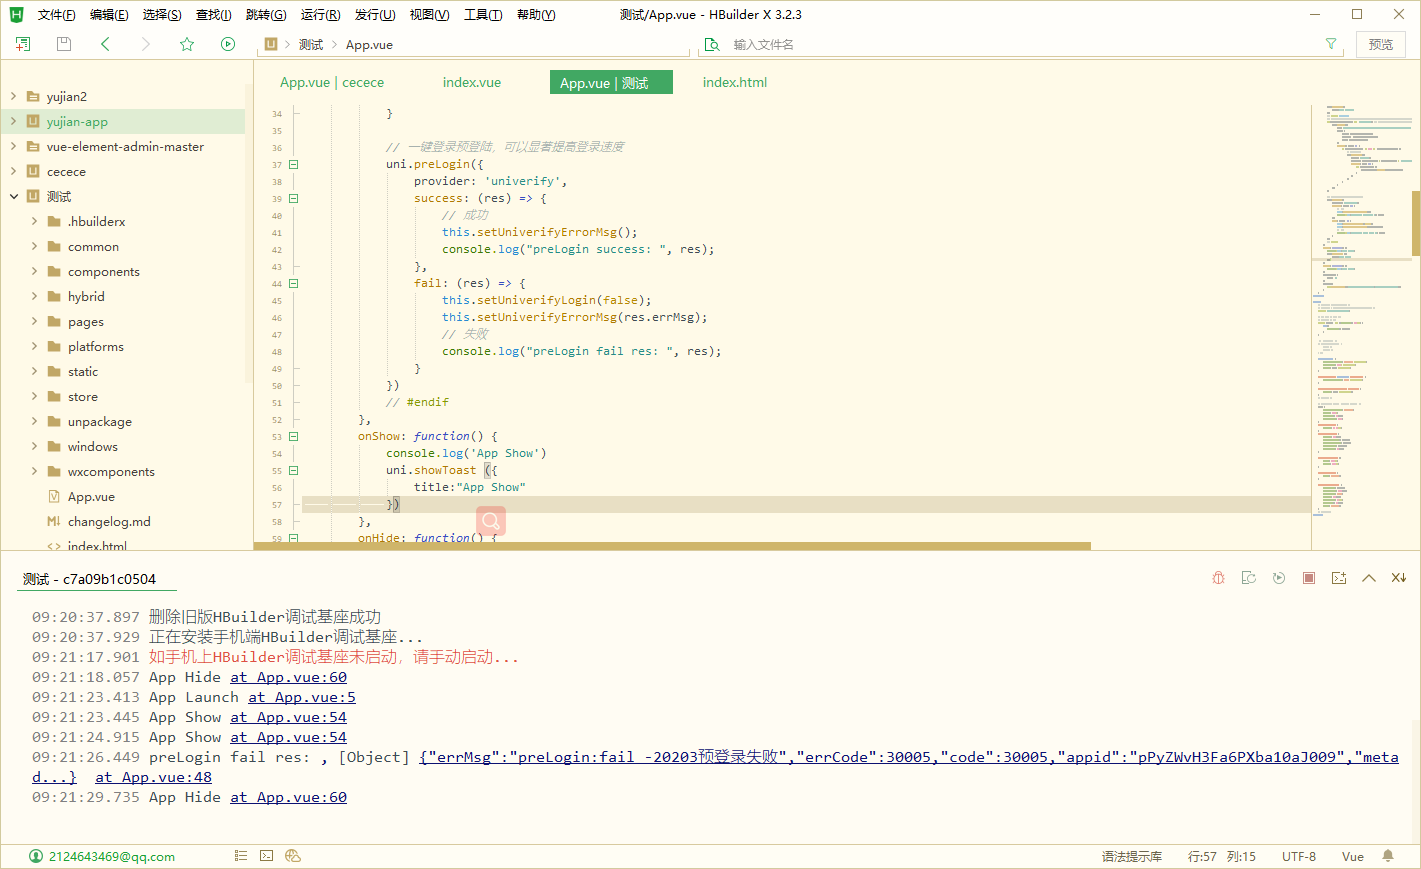Bookmark with the star icon
The height and width of the screenshot is (869, 1421).
(187, 44)
